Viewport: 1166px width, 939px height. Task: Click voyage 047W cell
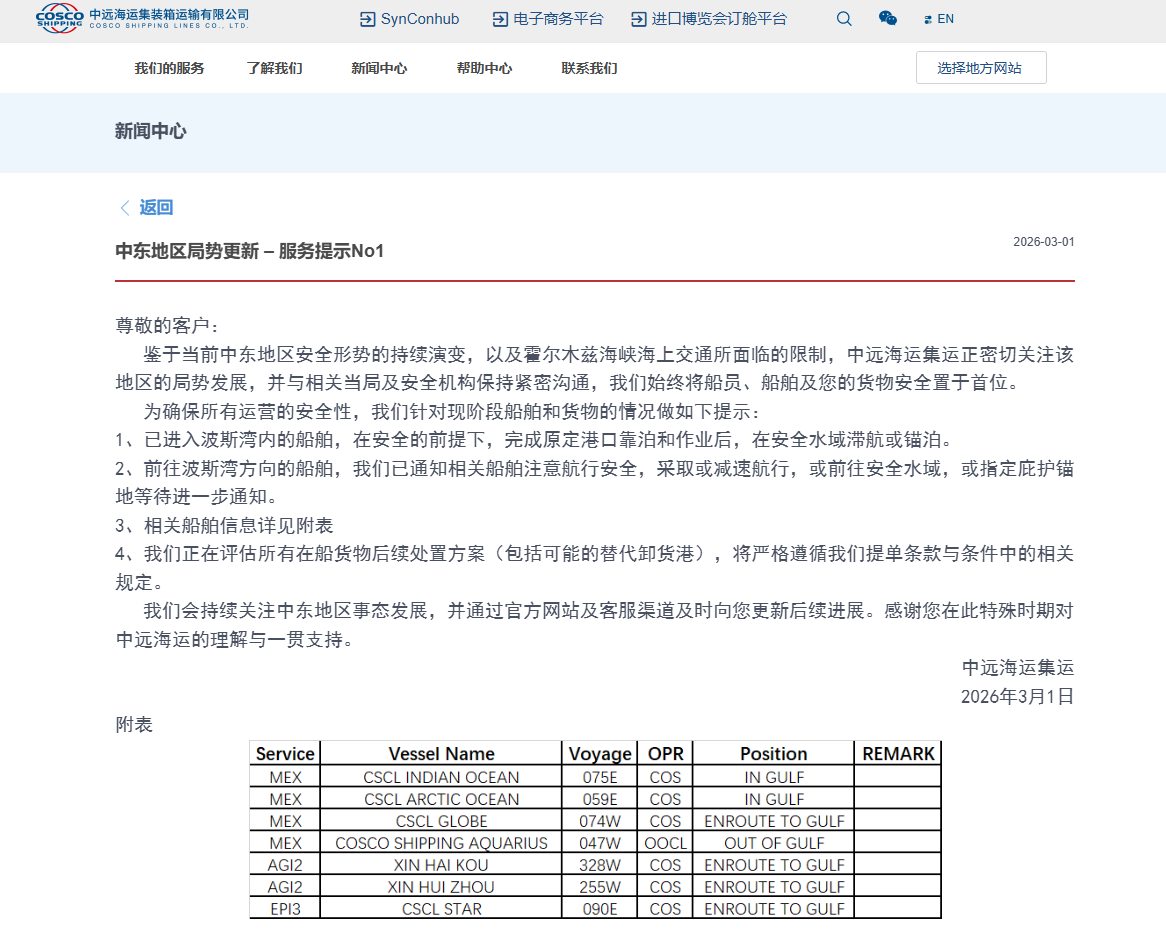coord(599,843)
